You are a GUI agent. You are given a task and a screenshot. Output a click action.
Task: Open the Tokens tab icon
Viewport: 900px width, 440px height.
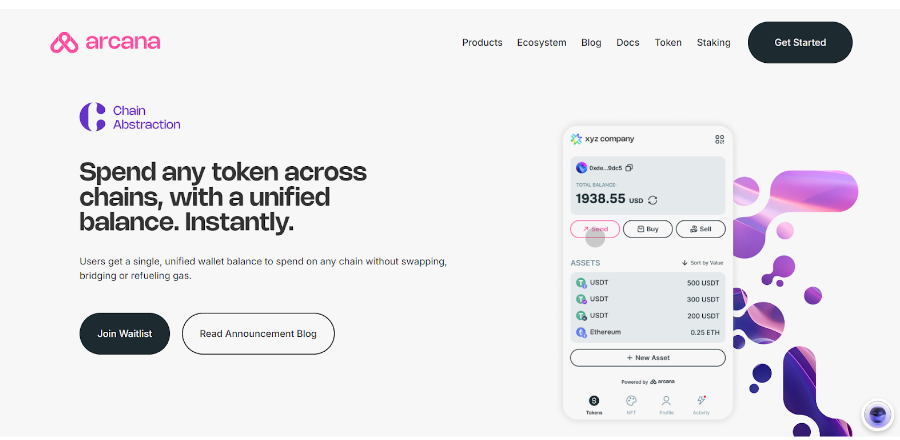pyautogui.click(x=594, y=401)
